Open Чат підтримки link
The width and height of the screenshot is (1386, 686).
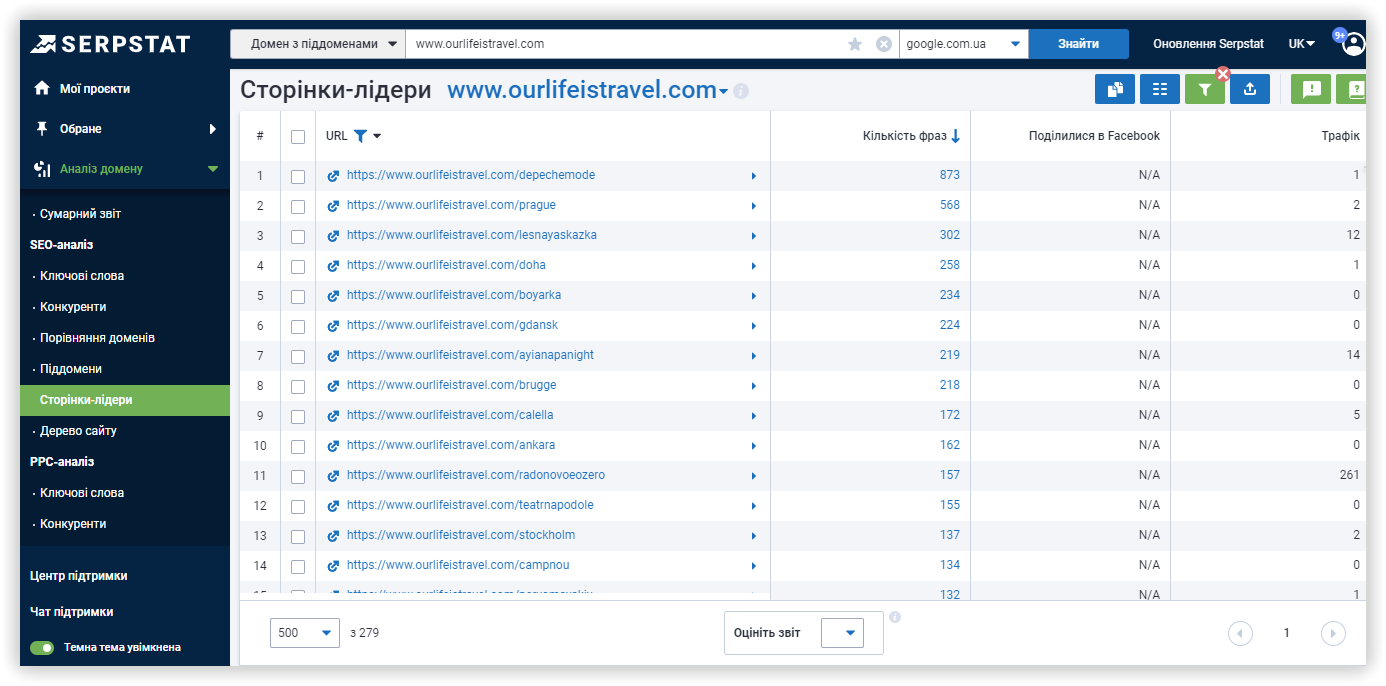tap(72, 612)
